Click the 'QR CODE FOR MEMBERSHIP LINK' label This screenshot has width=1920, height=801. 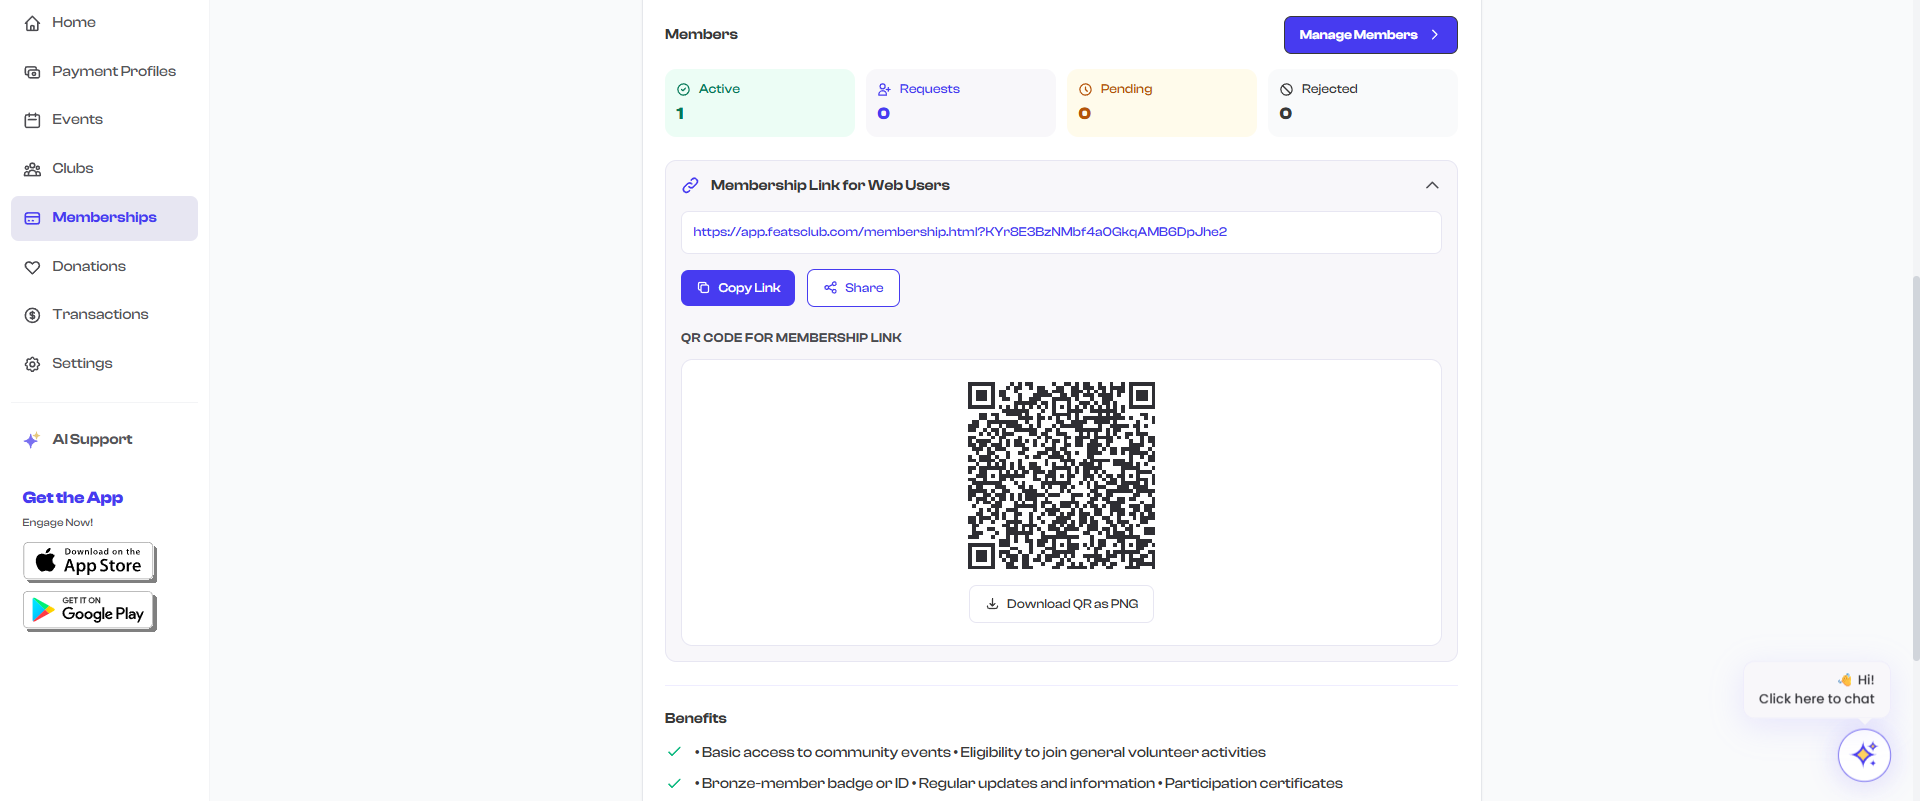pyautogui.click(x=791, y=338)
